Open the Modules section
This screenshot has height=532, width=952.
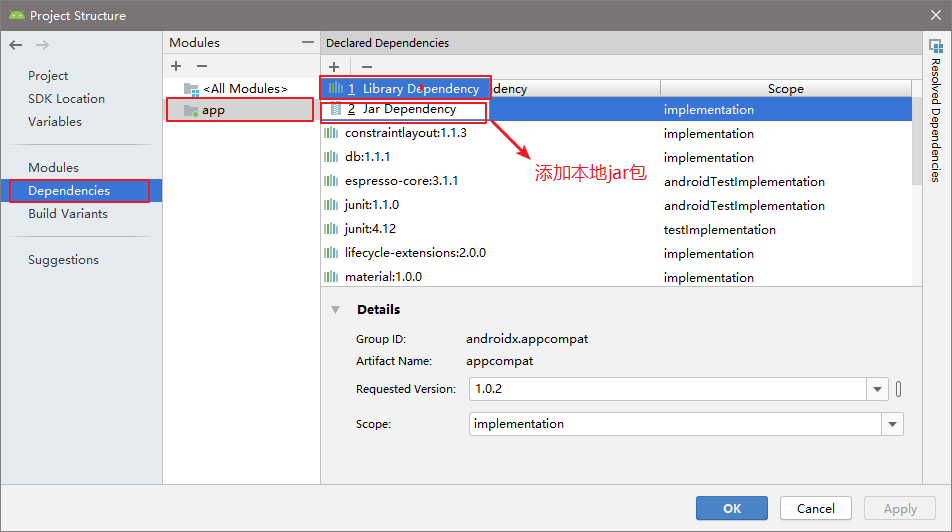53,168
